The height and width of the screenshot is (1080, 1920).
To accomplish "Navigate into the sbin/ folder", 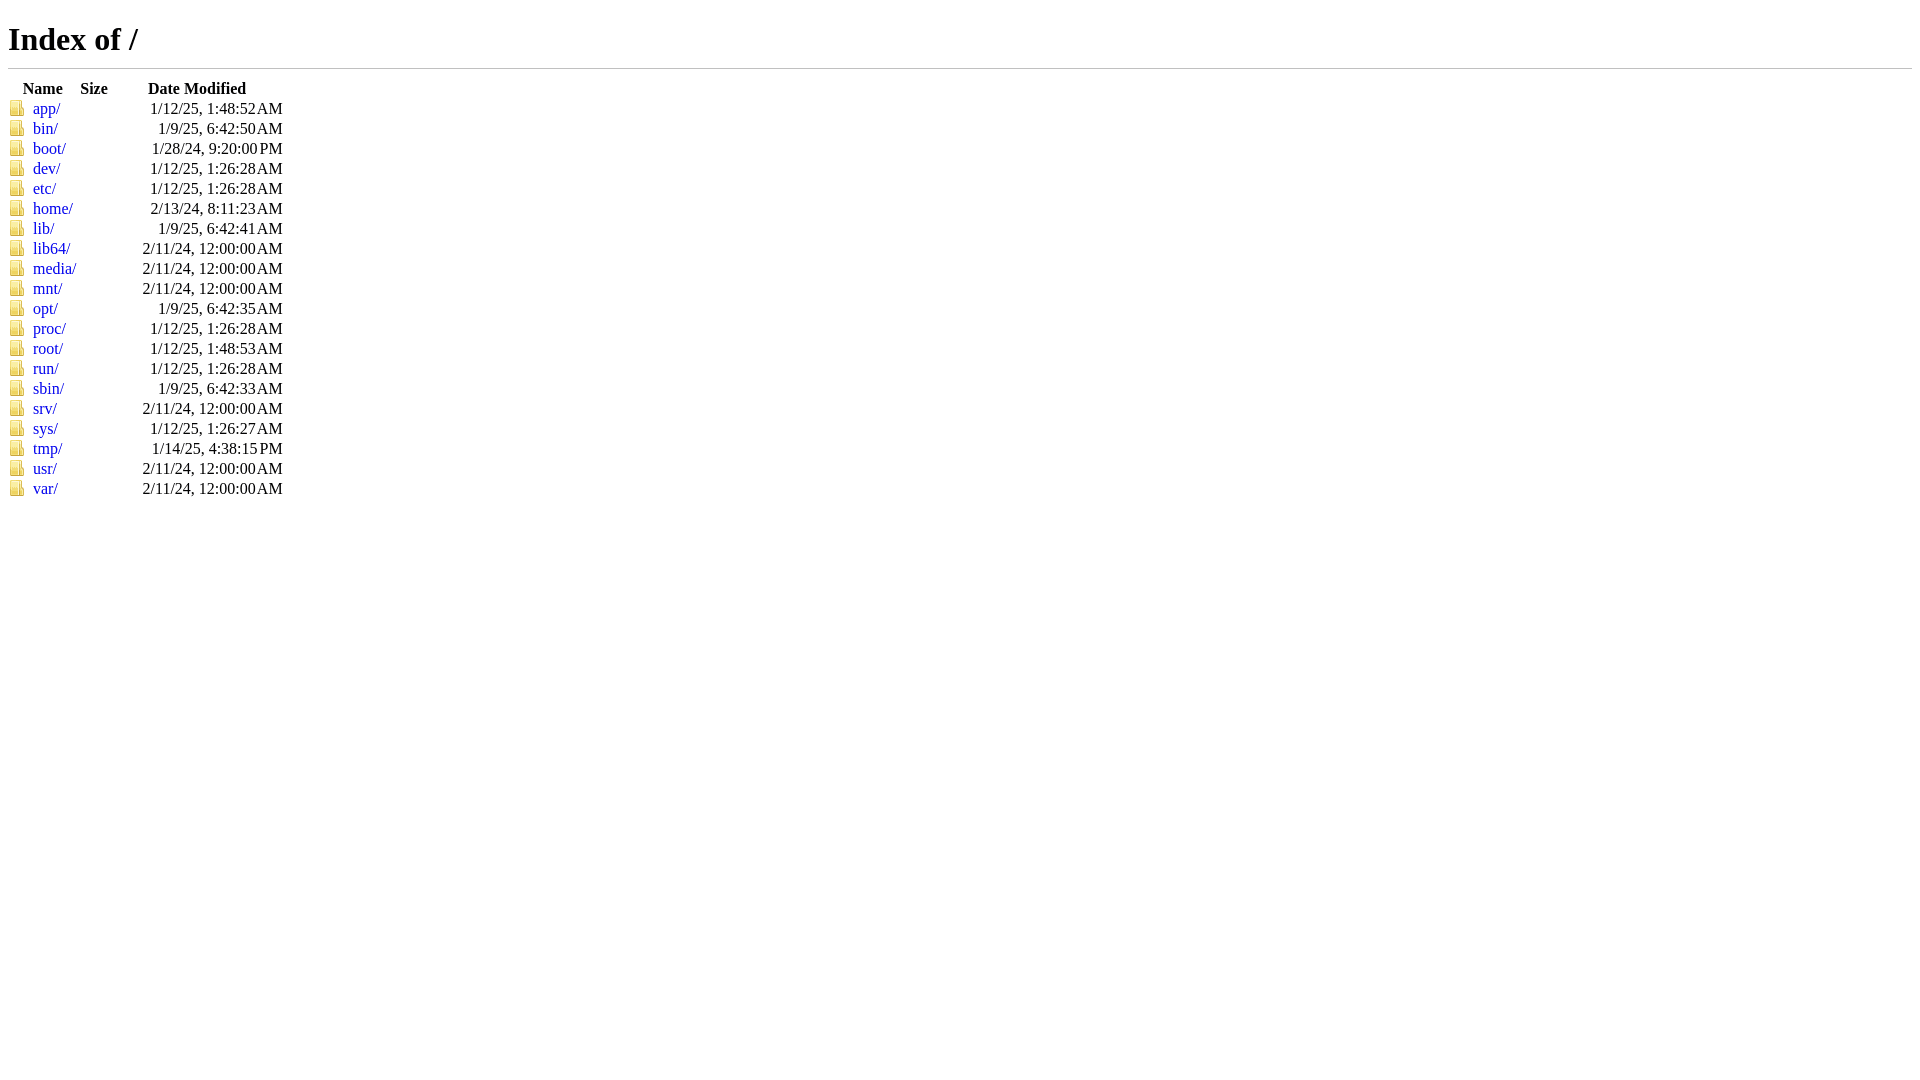I will tap(48, 388).
